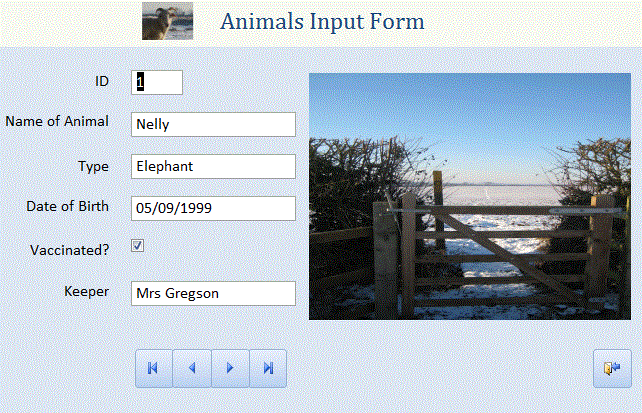Screen dimensions: 642x413
Task: Go to the first record
Action: tap(154, 368)
